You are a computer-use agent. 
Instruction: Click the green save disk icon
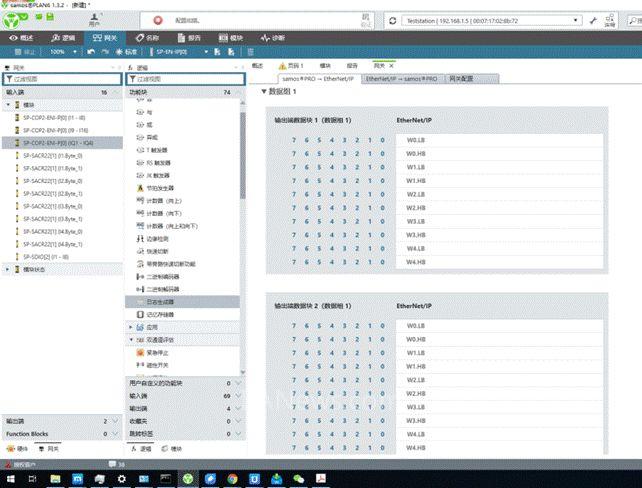point(50,17)
